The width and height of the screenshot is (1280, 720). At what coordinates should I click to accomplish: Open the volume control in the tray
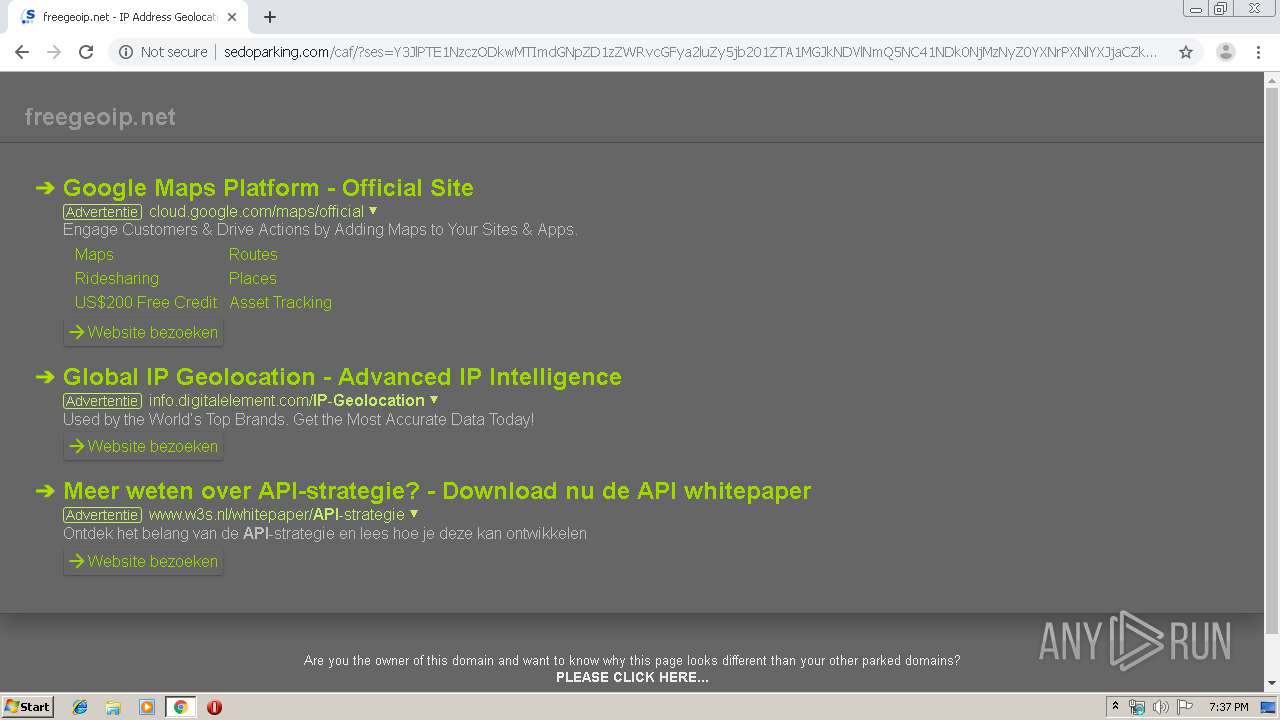tap(1161, 707)
